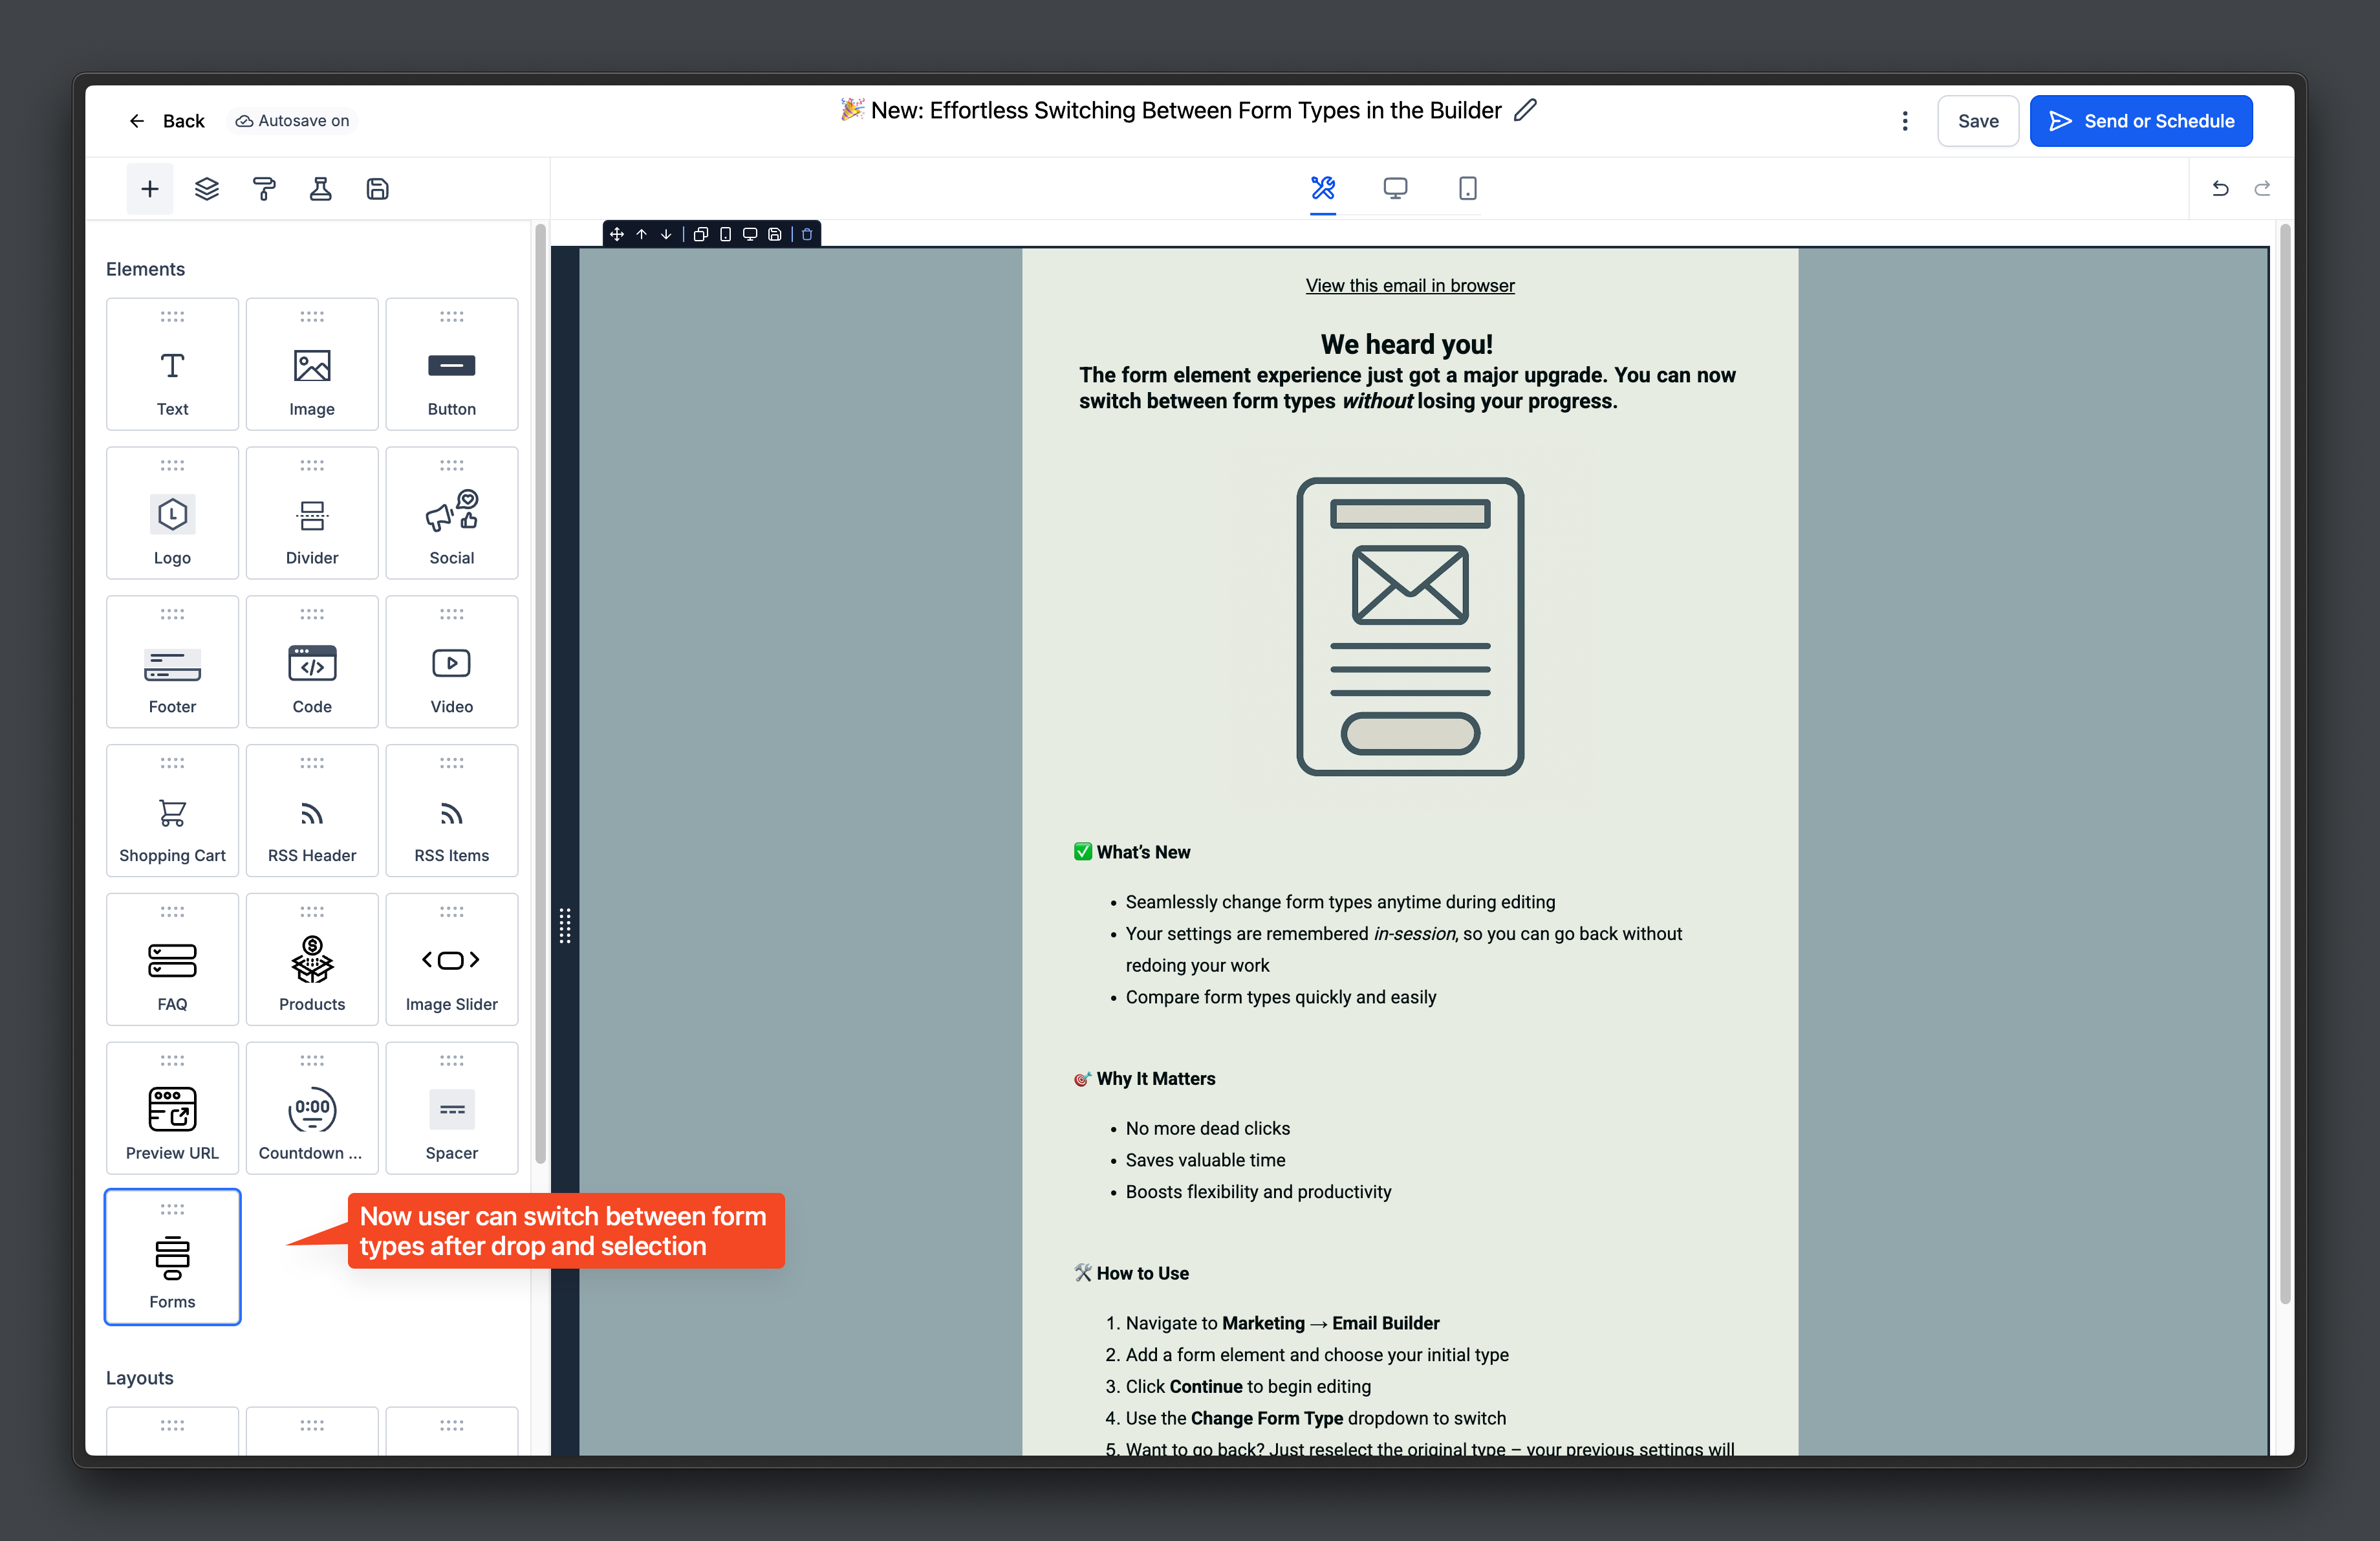Select the Button element
The height and width of the screenshot is (1541, 2380).
point(452,364)
